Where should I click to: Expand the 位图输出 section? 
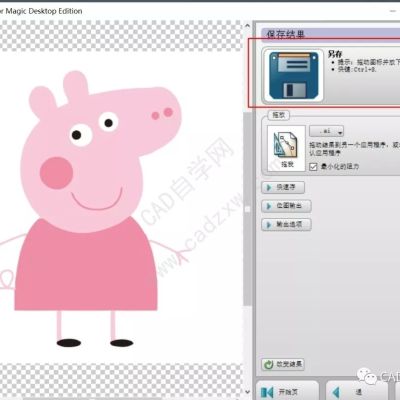tap(286, 206)
